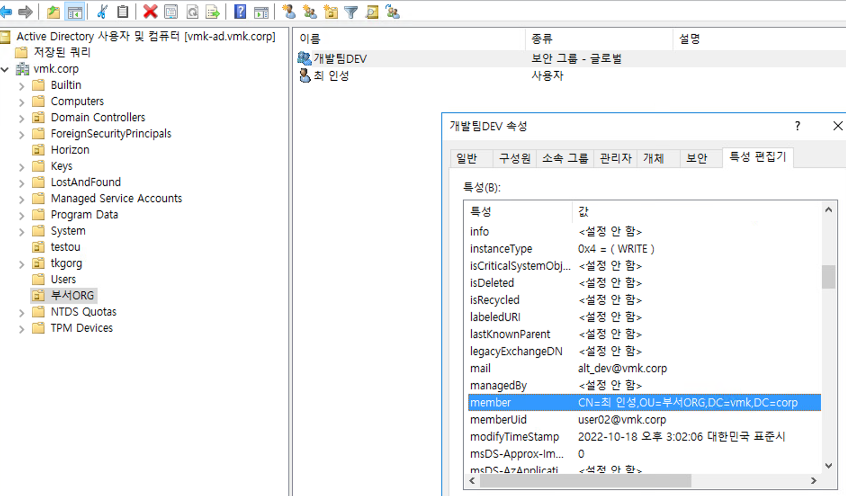The height and width of the screenshot is (496, 846).
Task: Select the memberUid attribute row
Action: [645, 420]
